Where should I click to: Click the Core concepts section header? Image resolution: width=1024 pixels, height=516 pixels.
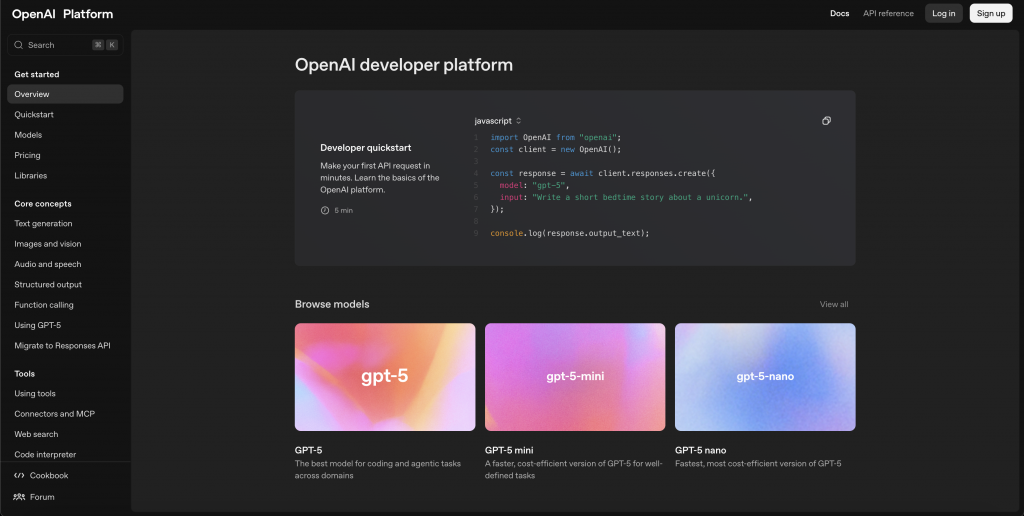click(43, 204)
